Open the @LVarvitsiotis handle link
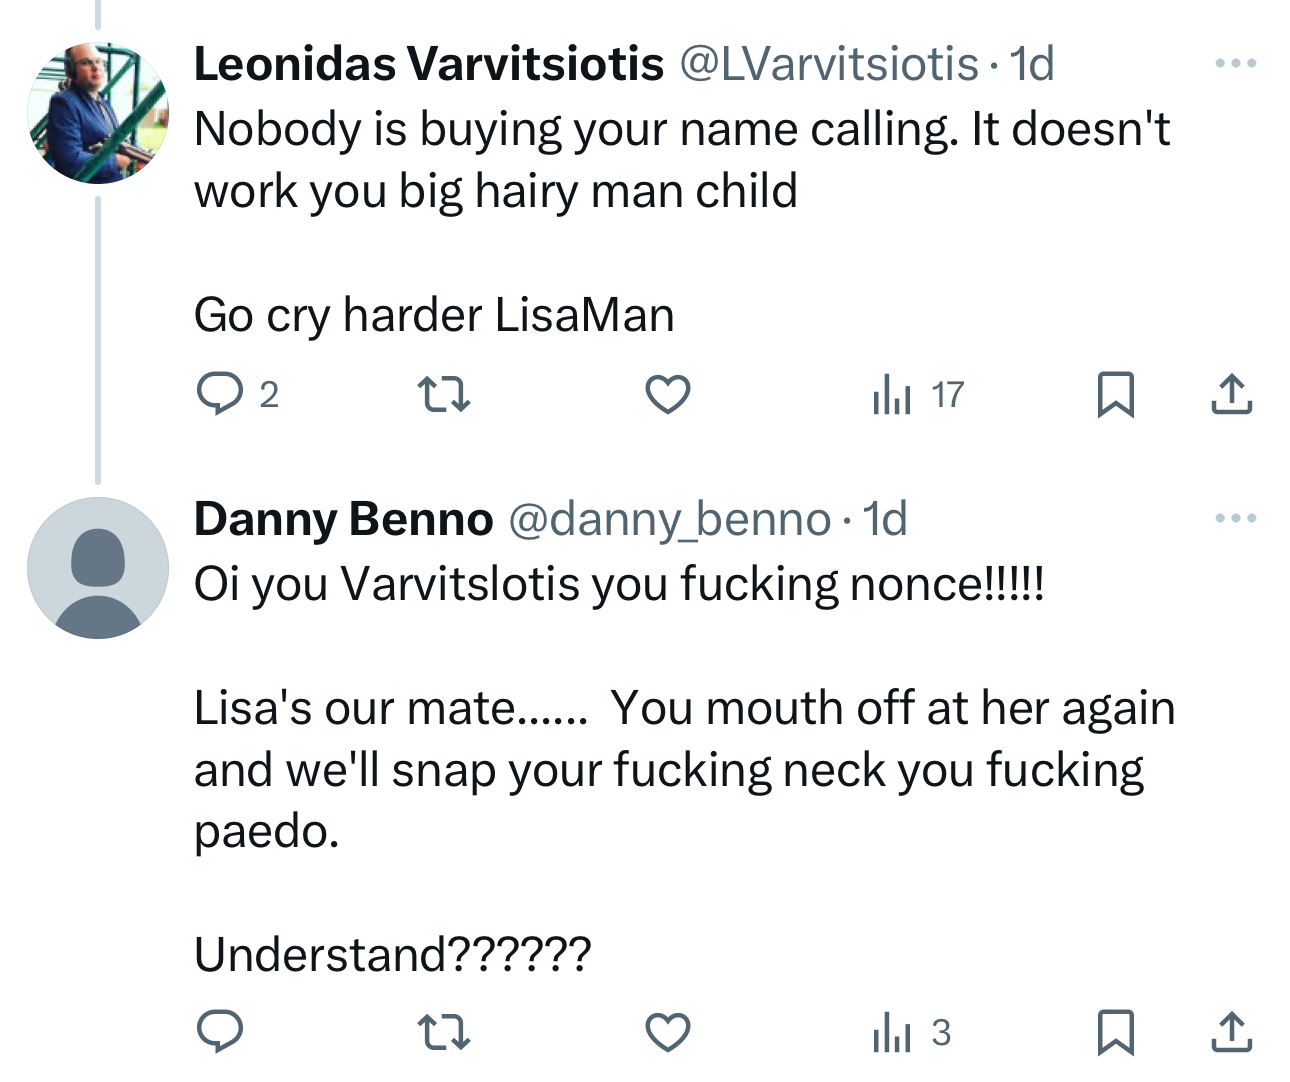 pyautogui.click(x=829, y=65)
